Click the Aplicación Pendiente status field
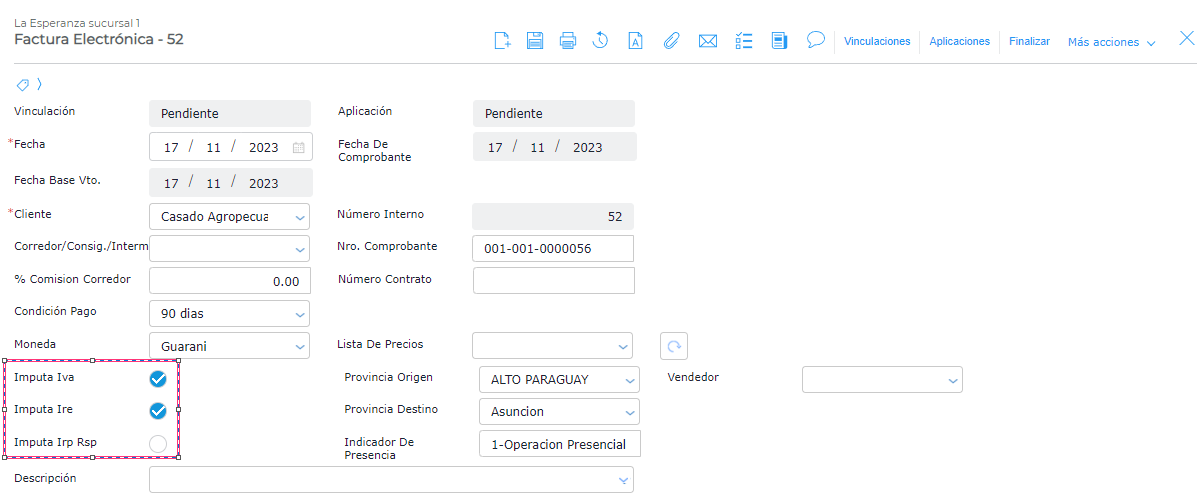This screenshot has width=1197, height=499. click(553, 114)
